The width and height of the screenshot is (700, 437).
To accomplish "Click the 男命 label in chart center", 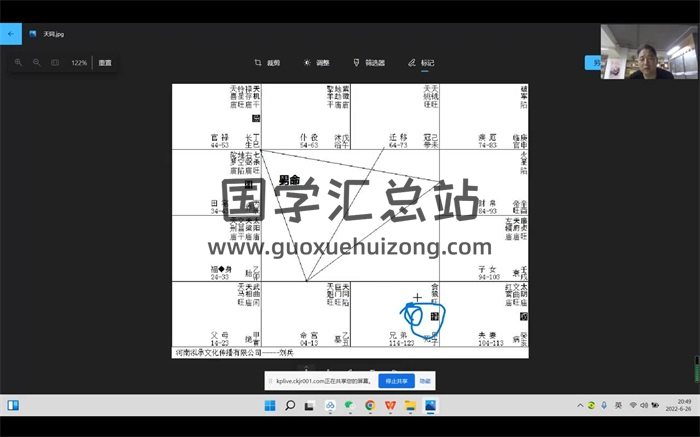I will pyautogui.click(x=289, y=180).
